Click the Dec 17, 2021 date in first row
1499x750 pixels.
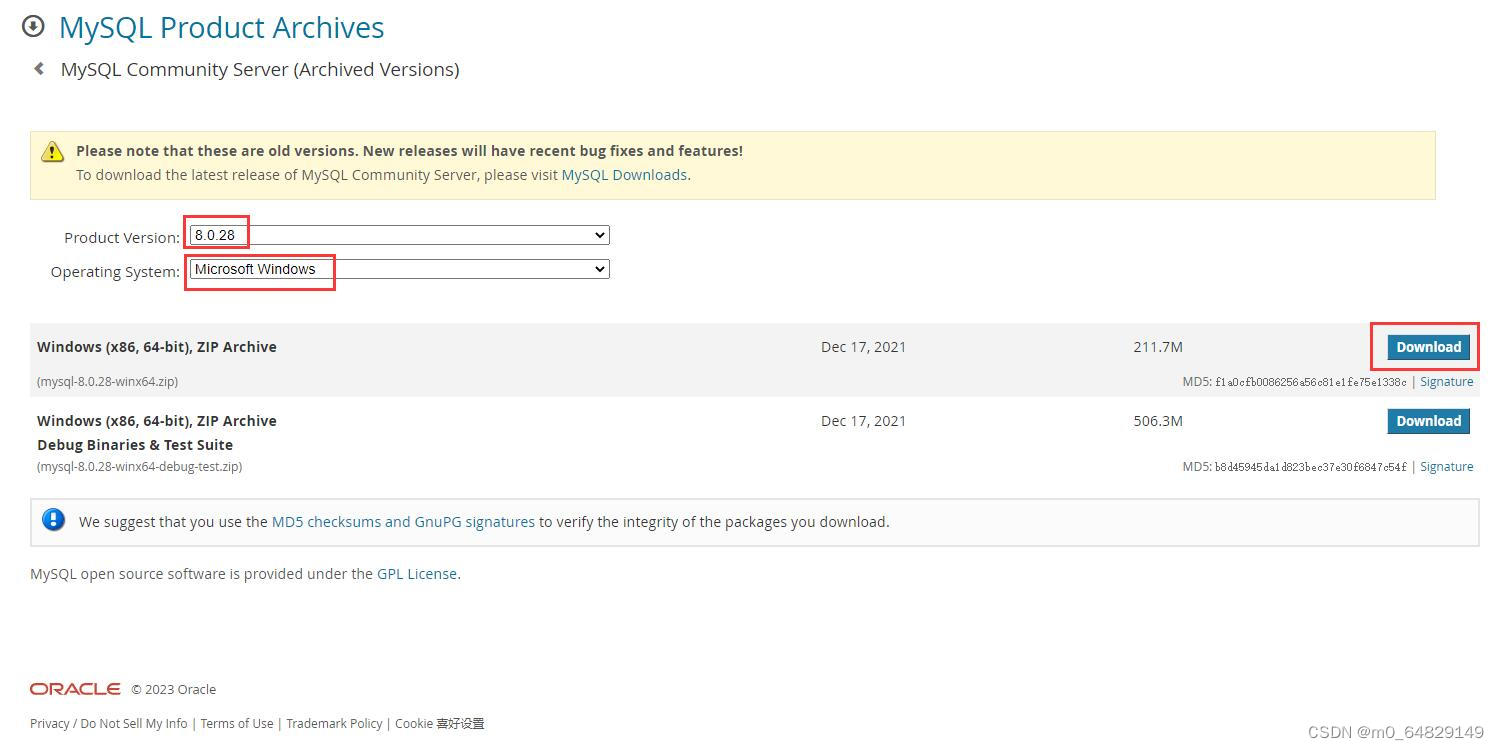pyautogui.click(x=863, y=347)
